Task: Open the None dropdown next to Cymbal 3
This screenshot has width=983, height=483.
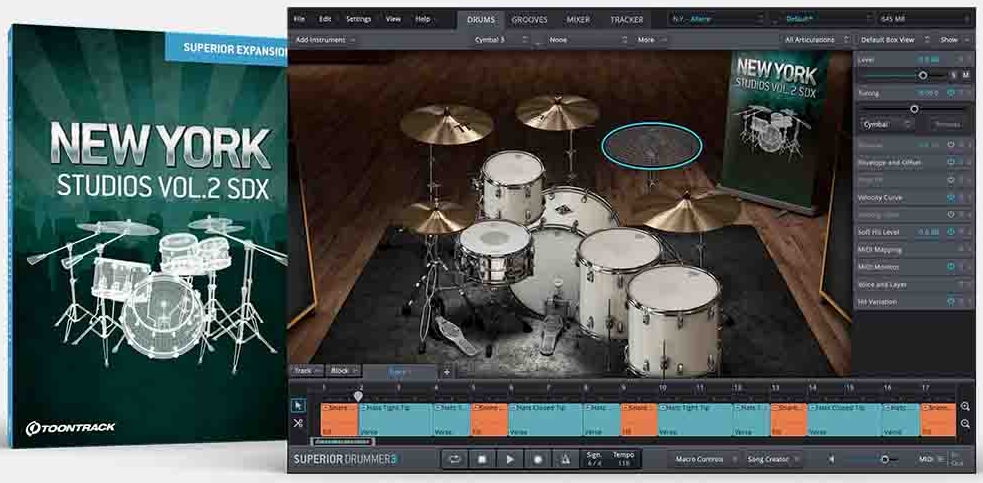Action: pyautogui.click(x=586, y=40)
